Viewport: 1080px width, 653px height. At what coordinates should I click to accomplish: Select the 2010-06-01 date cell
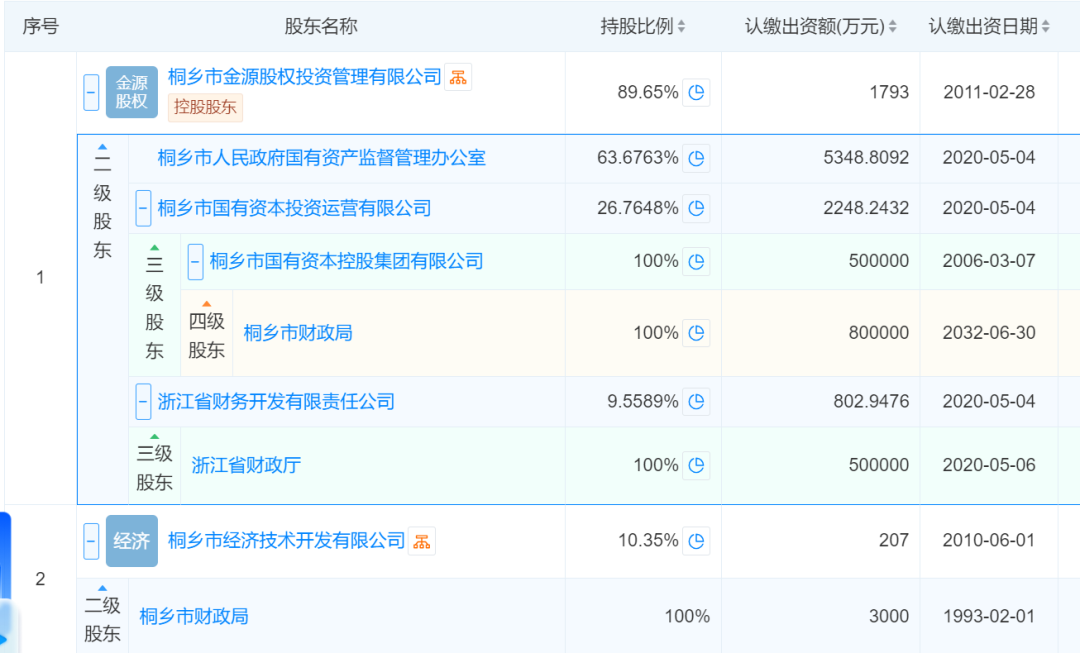pos(989,541)
